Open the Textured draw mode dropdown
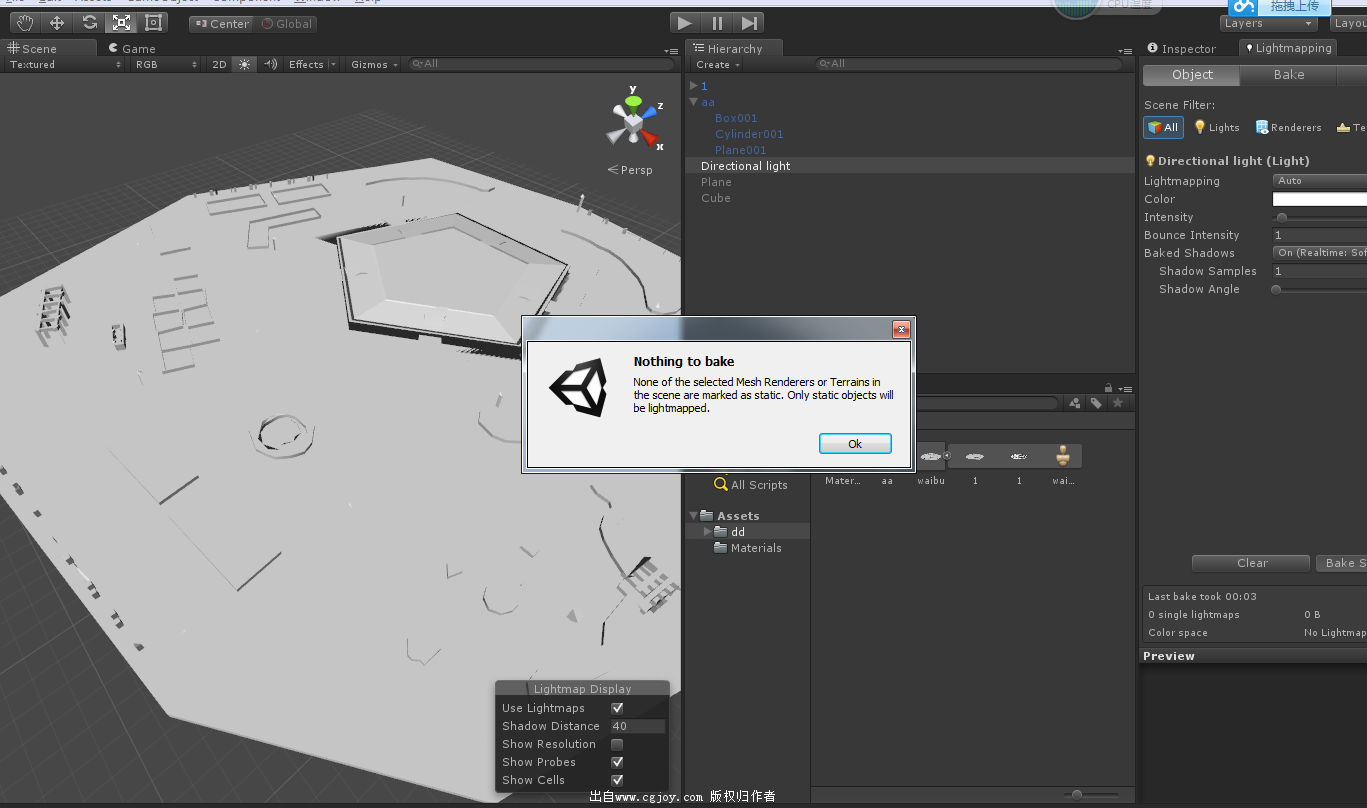The width and height of the screenshot is (1367, 808). (x=65, y=64)
